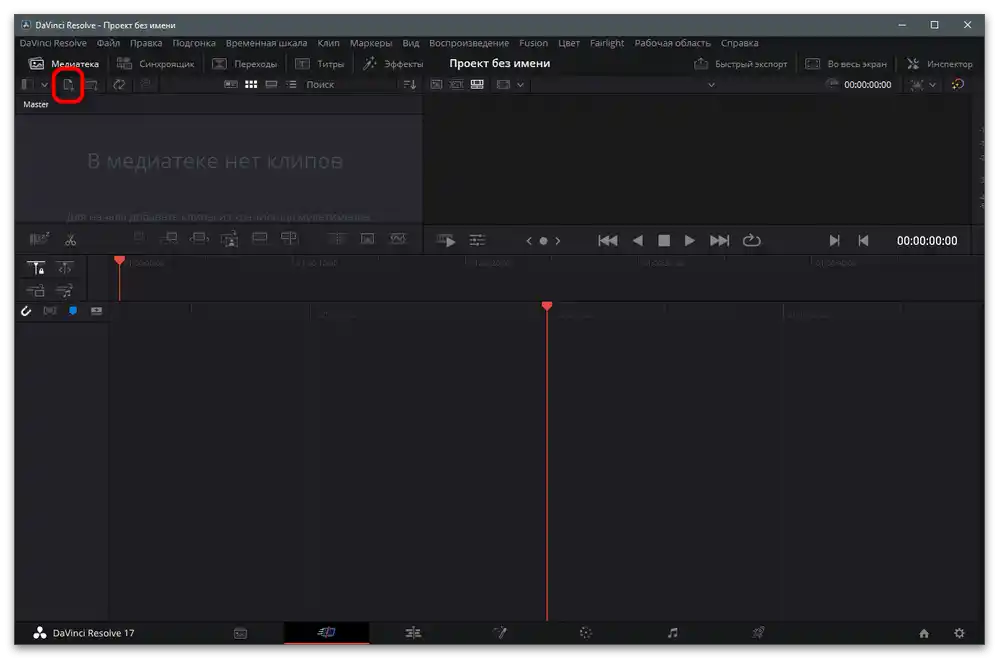Play the timeline forward
The width and height of the screenshot is (999, 659).
(x=689, y=240)
